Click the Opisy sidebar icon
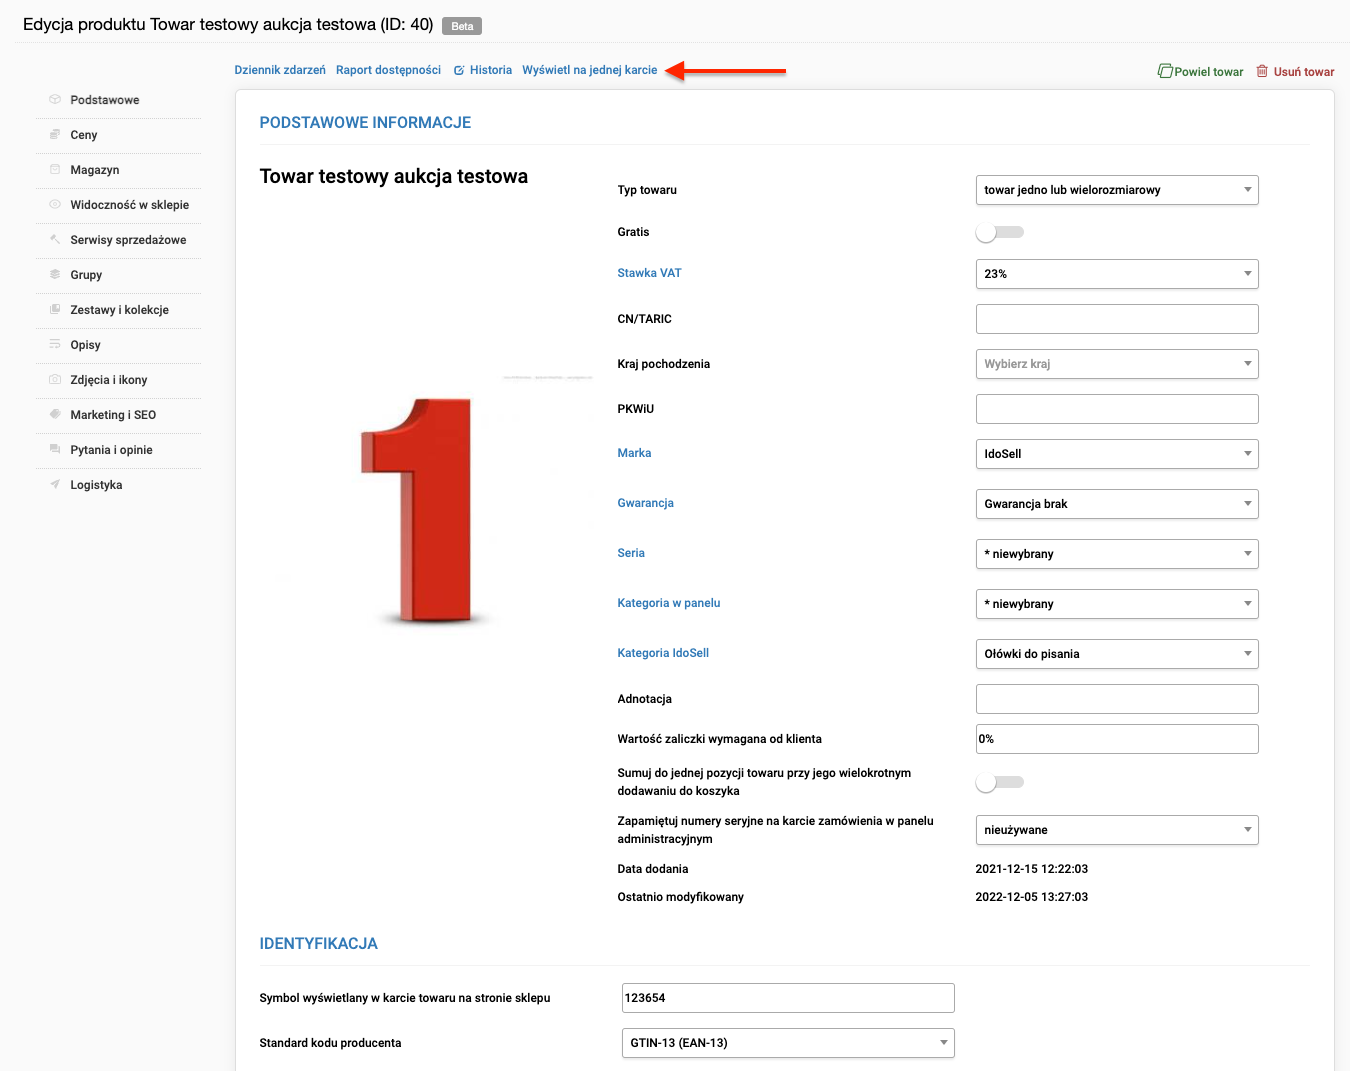The image size is (1350, 1071). click(55, 344)
